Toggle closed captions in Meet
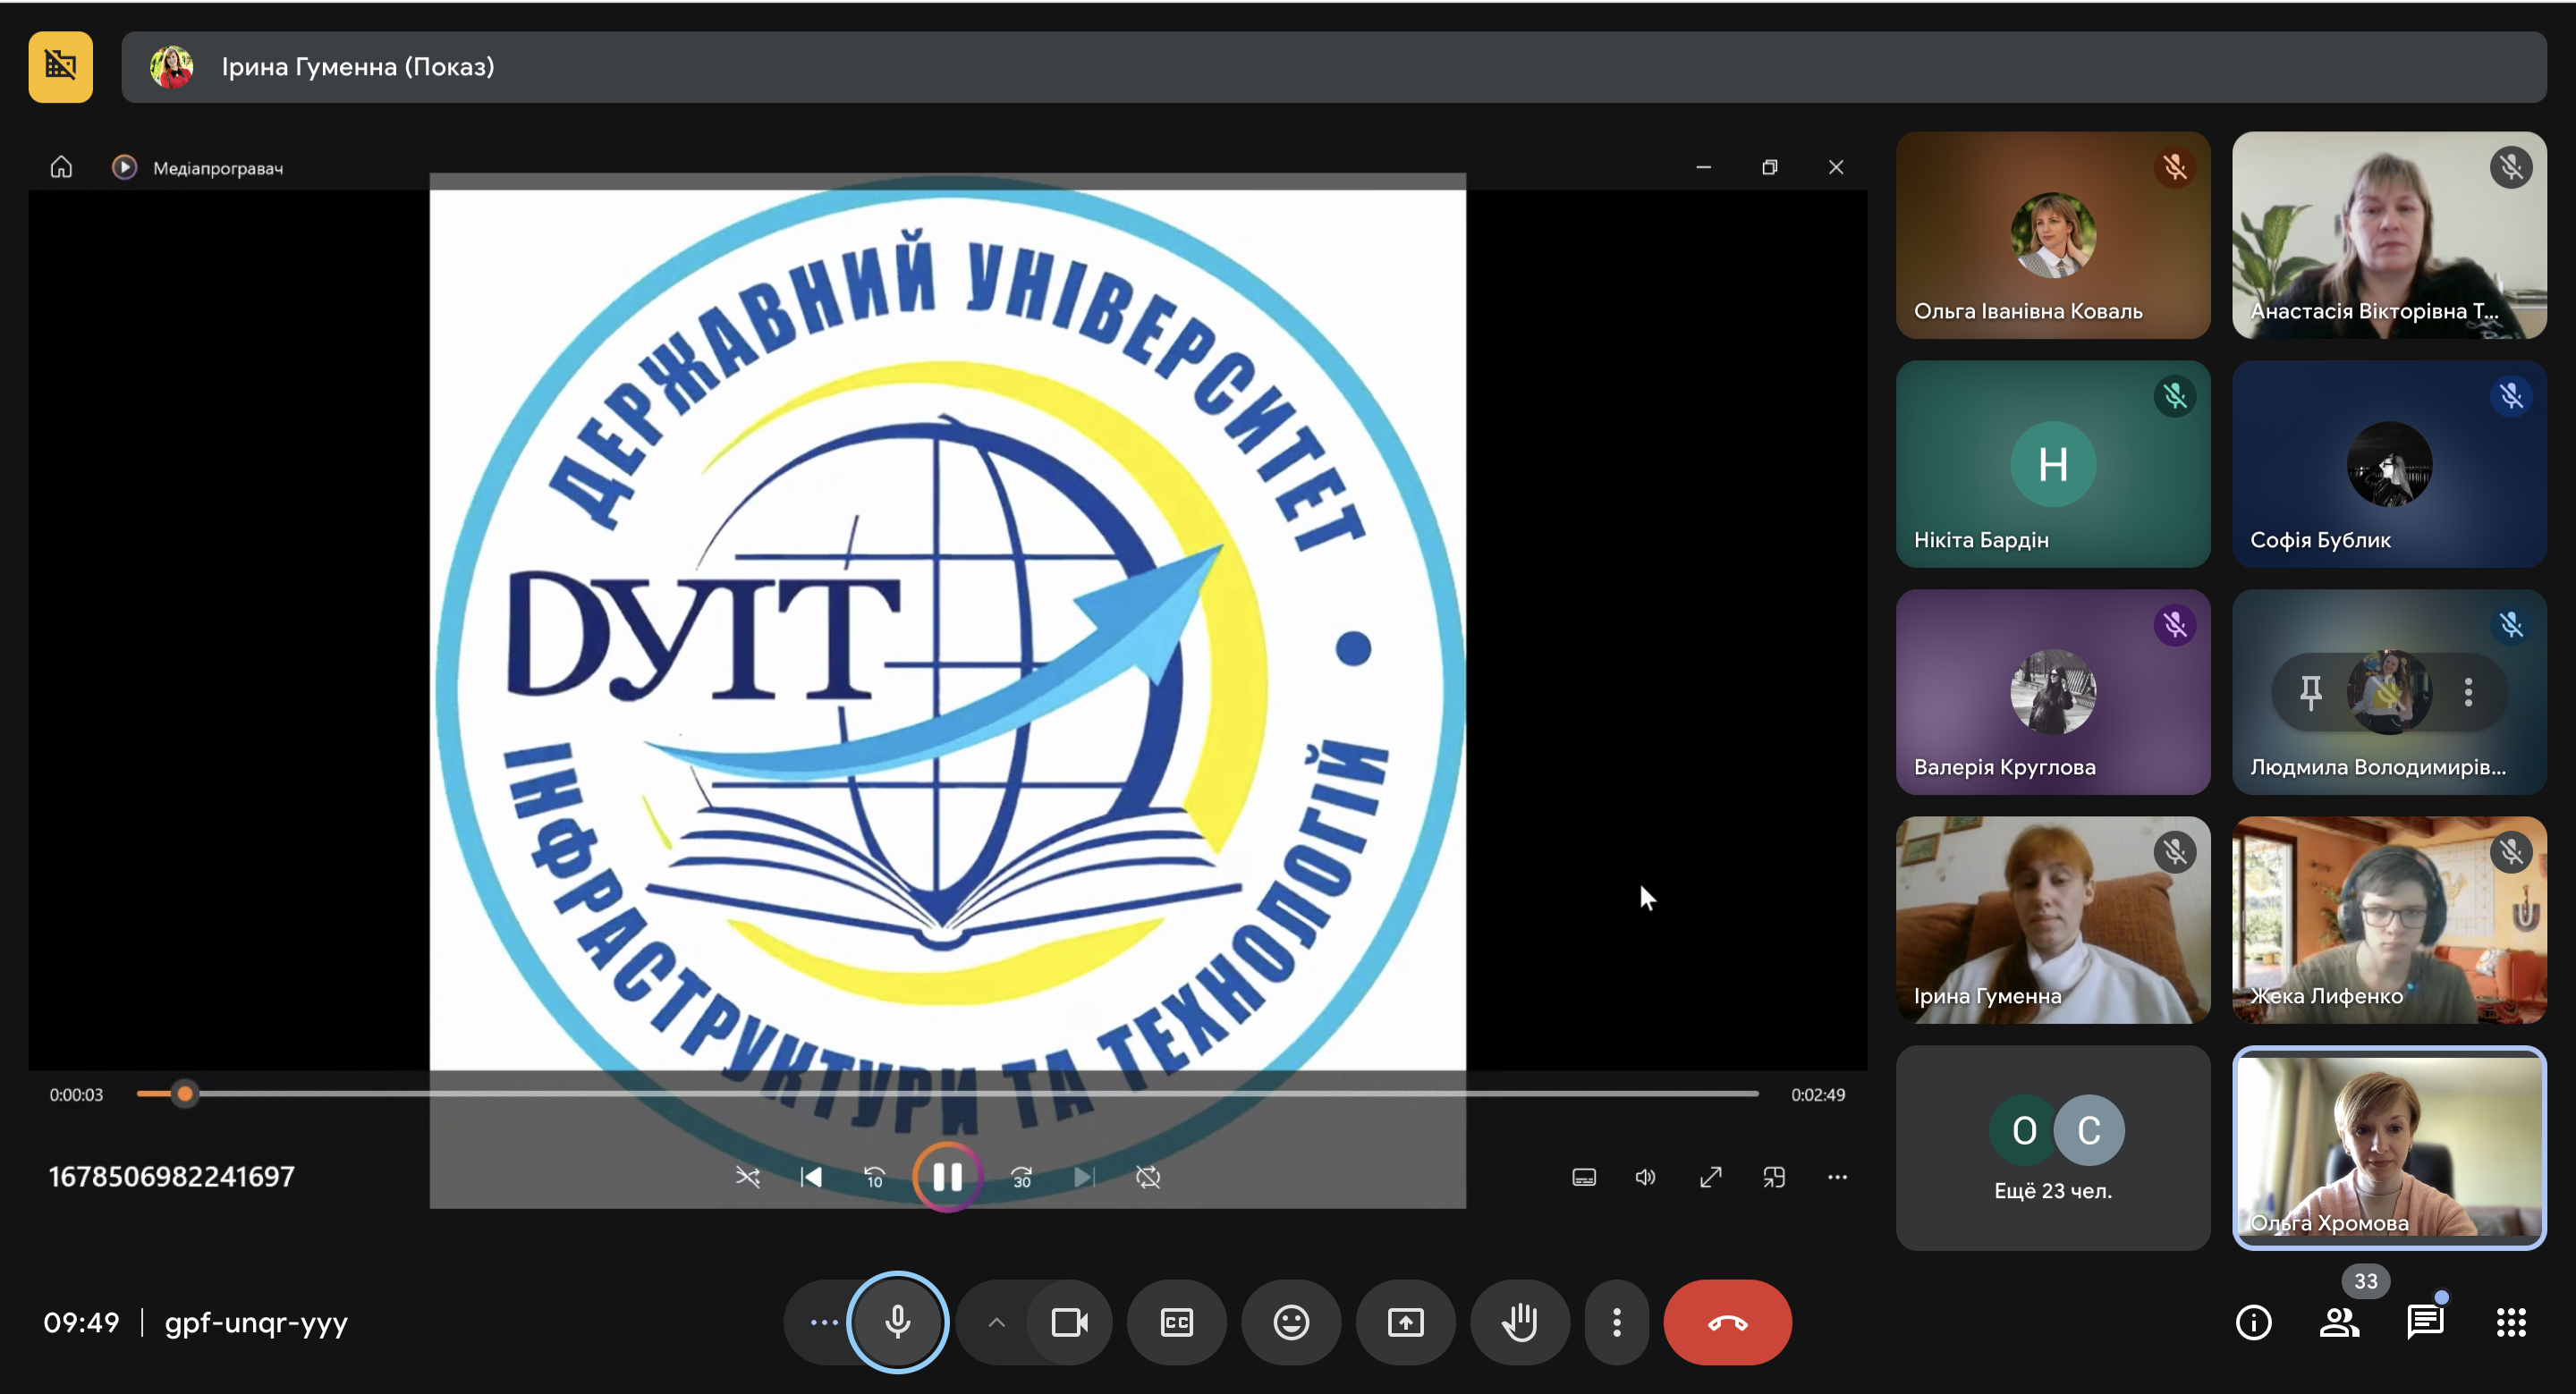 click(1176, 1323)
